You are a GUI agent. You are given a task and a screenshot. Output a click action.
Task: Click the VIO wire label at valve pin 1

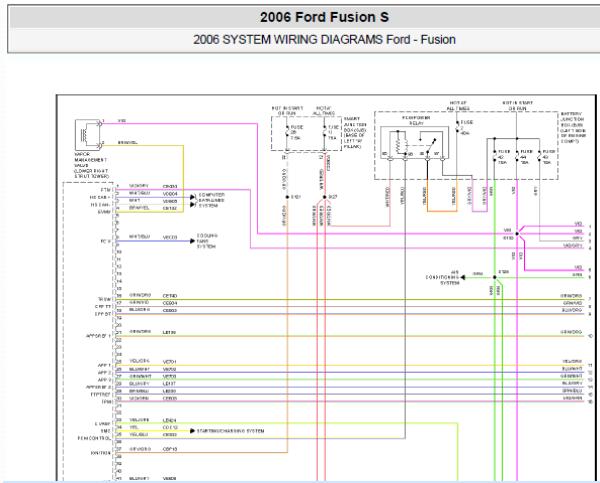(122, 121)
